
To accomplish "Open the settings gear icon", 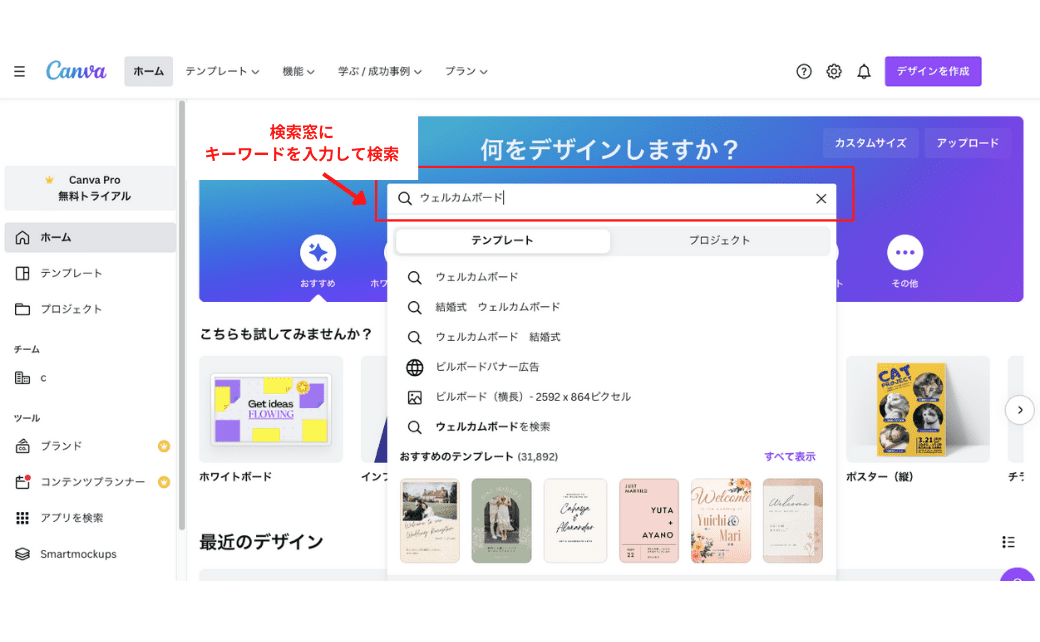I will tap(834, 72).
